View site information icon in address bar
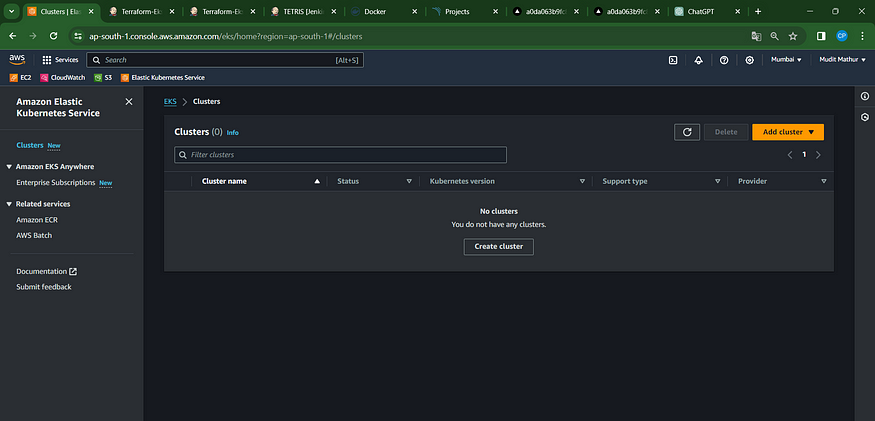Screen dimensions: 875x421 (78, 36)
